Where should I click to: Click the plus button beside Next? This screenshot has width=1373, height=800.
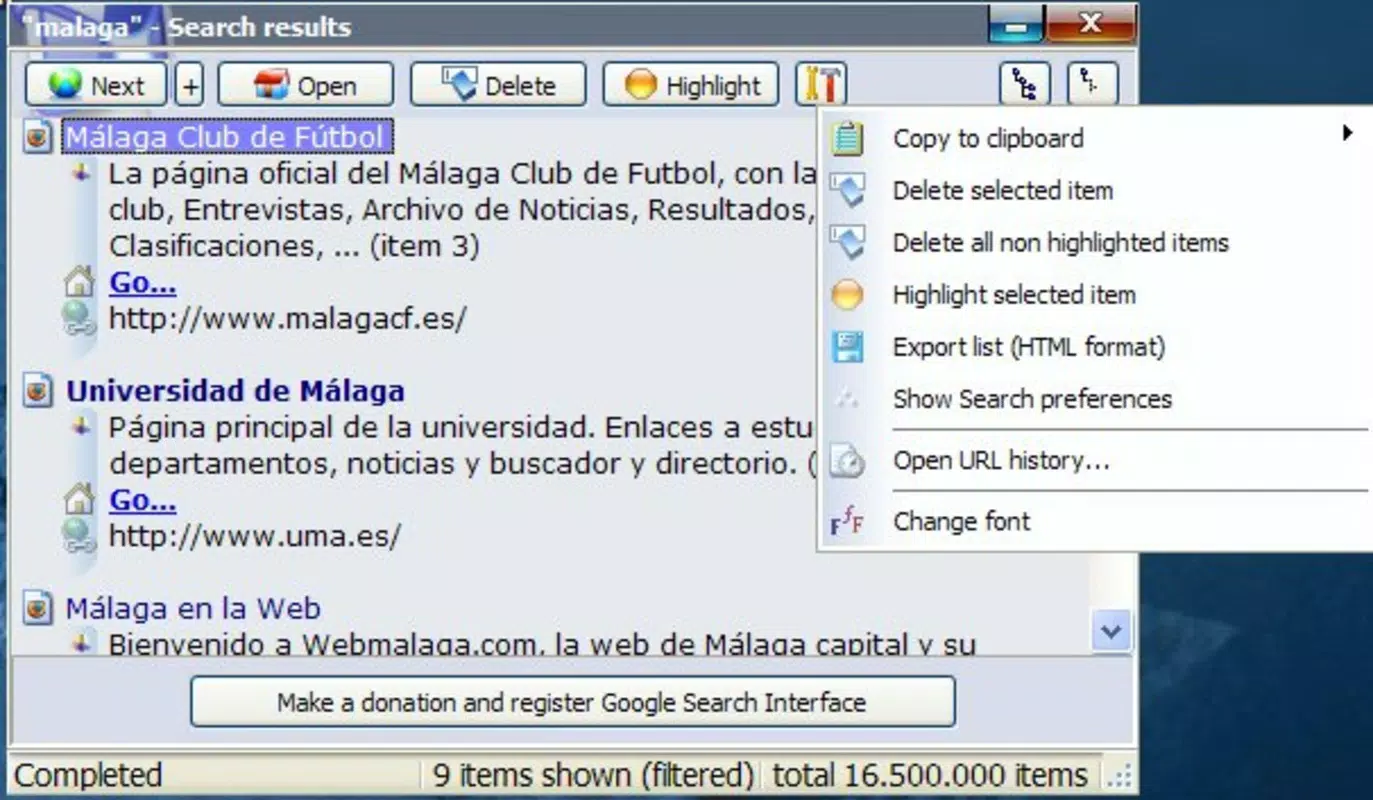coord(191,85)
